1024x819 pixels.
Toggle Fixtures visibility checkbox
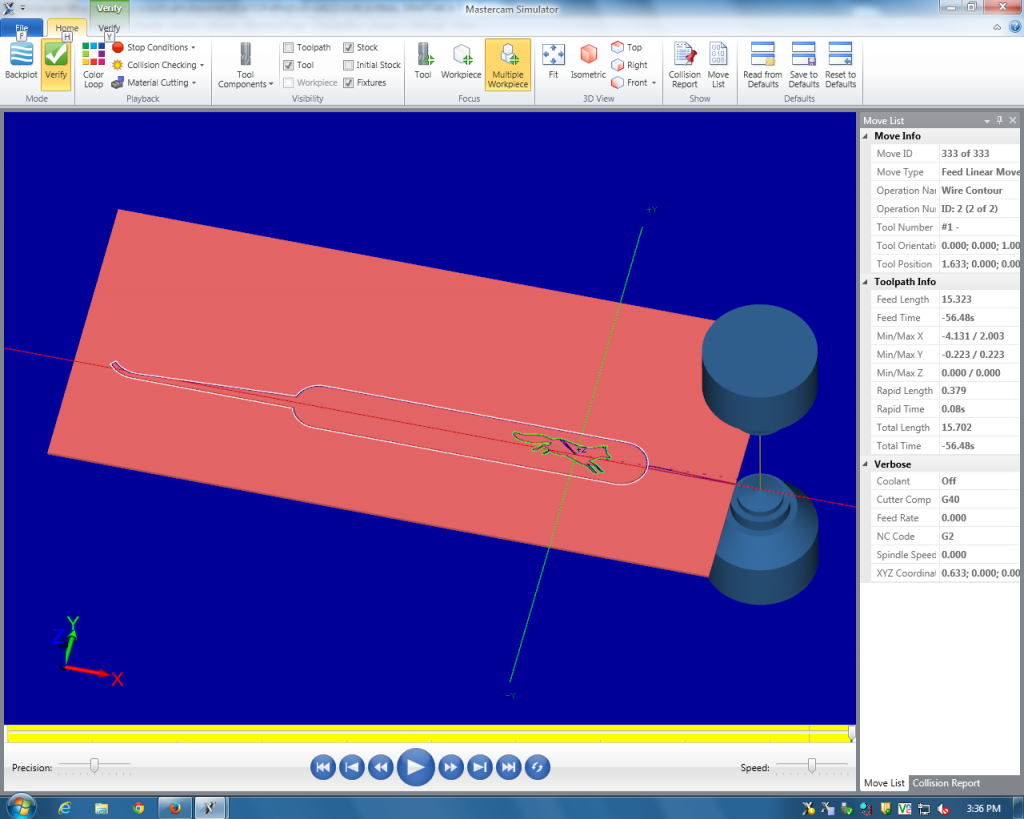click(x=349, y=83)
